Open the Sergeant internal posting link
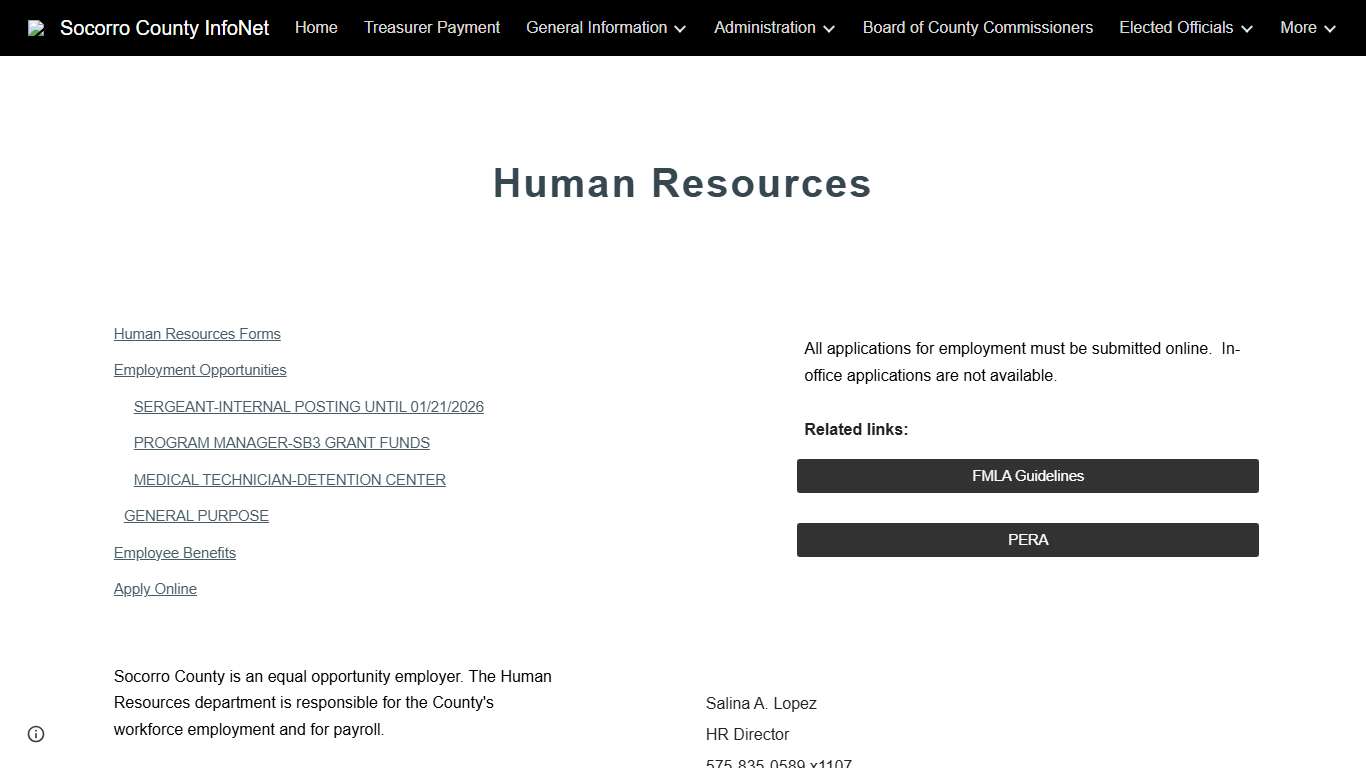Viewport: 1366px width, 768px height. click(x=308, y=406)
